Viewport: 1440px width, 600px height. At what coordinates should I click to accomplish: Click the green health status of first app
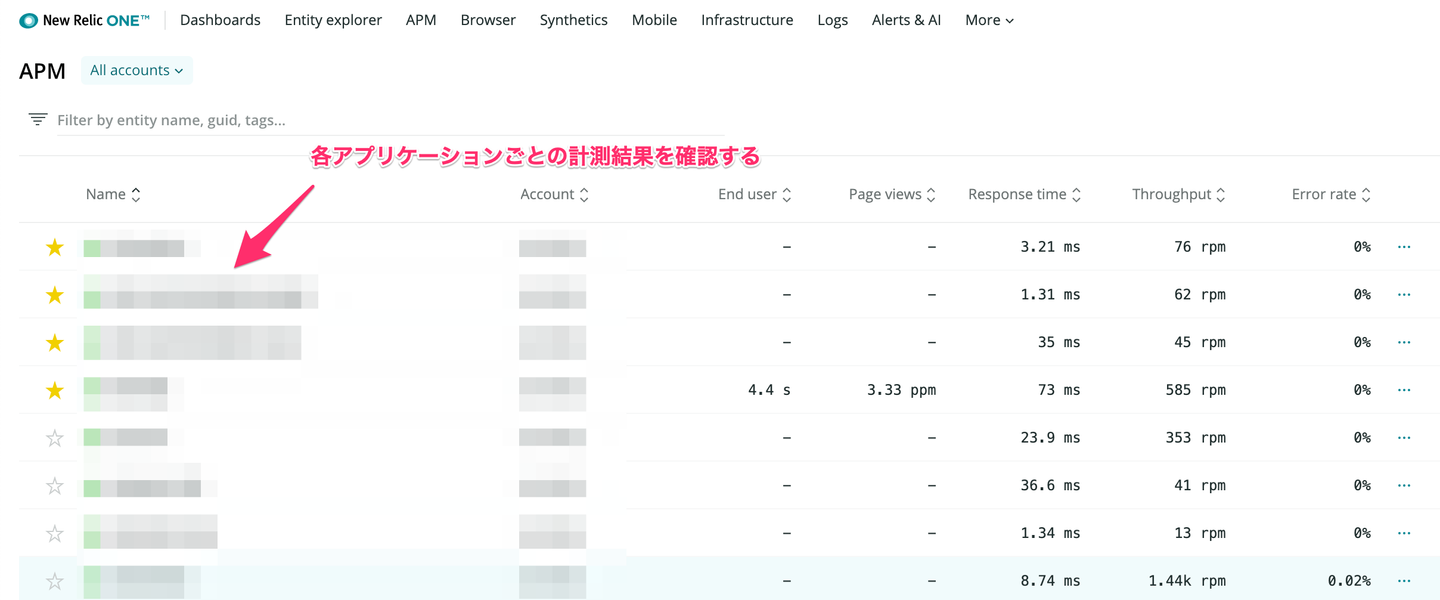tap(92, 247)
